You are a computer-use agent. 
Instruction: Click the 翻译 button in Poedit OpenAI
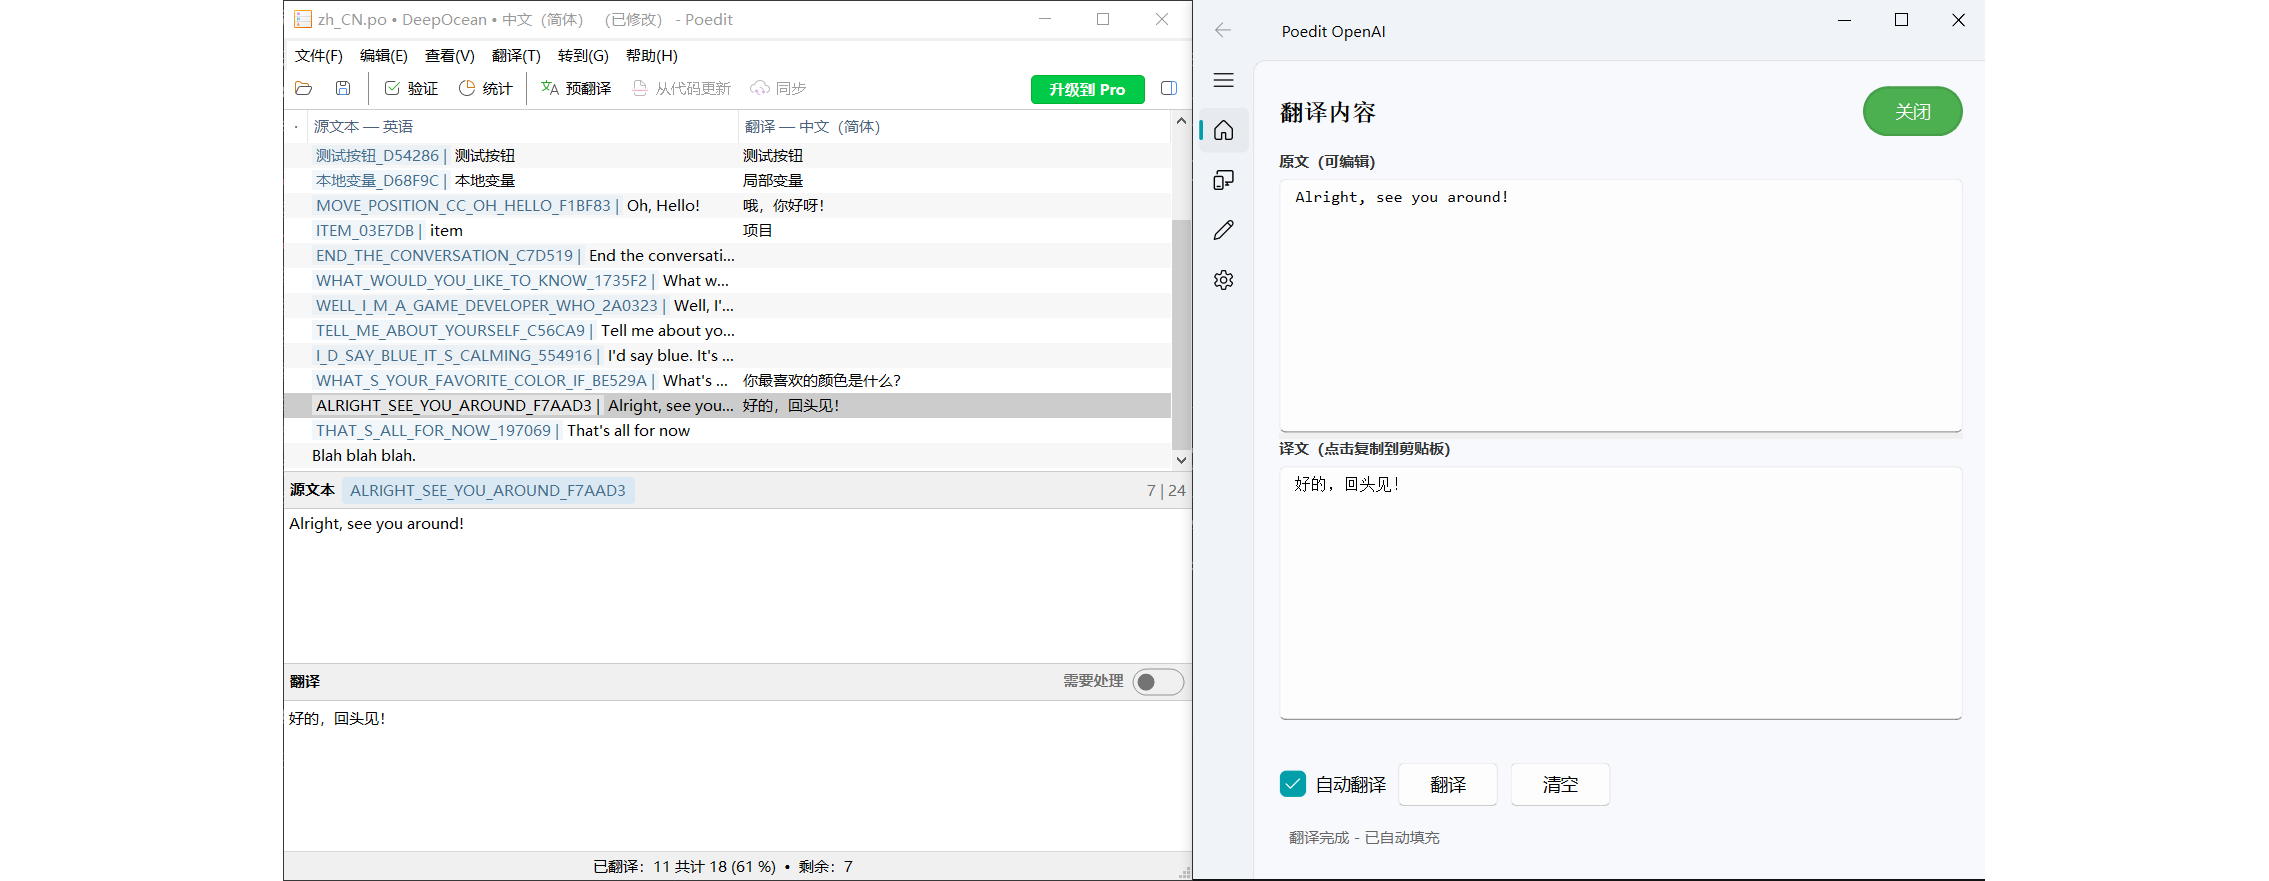click(1447, 784)
